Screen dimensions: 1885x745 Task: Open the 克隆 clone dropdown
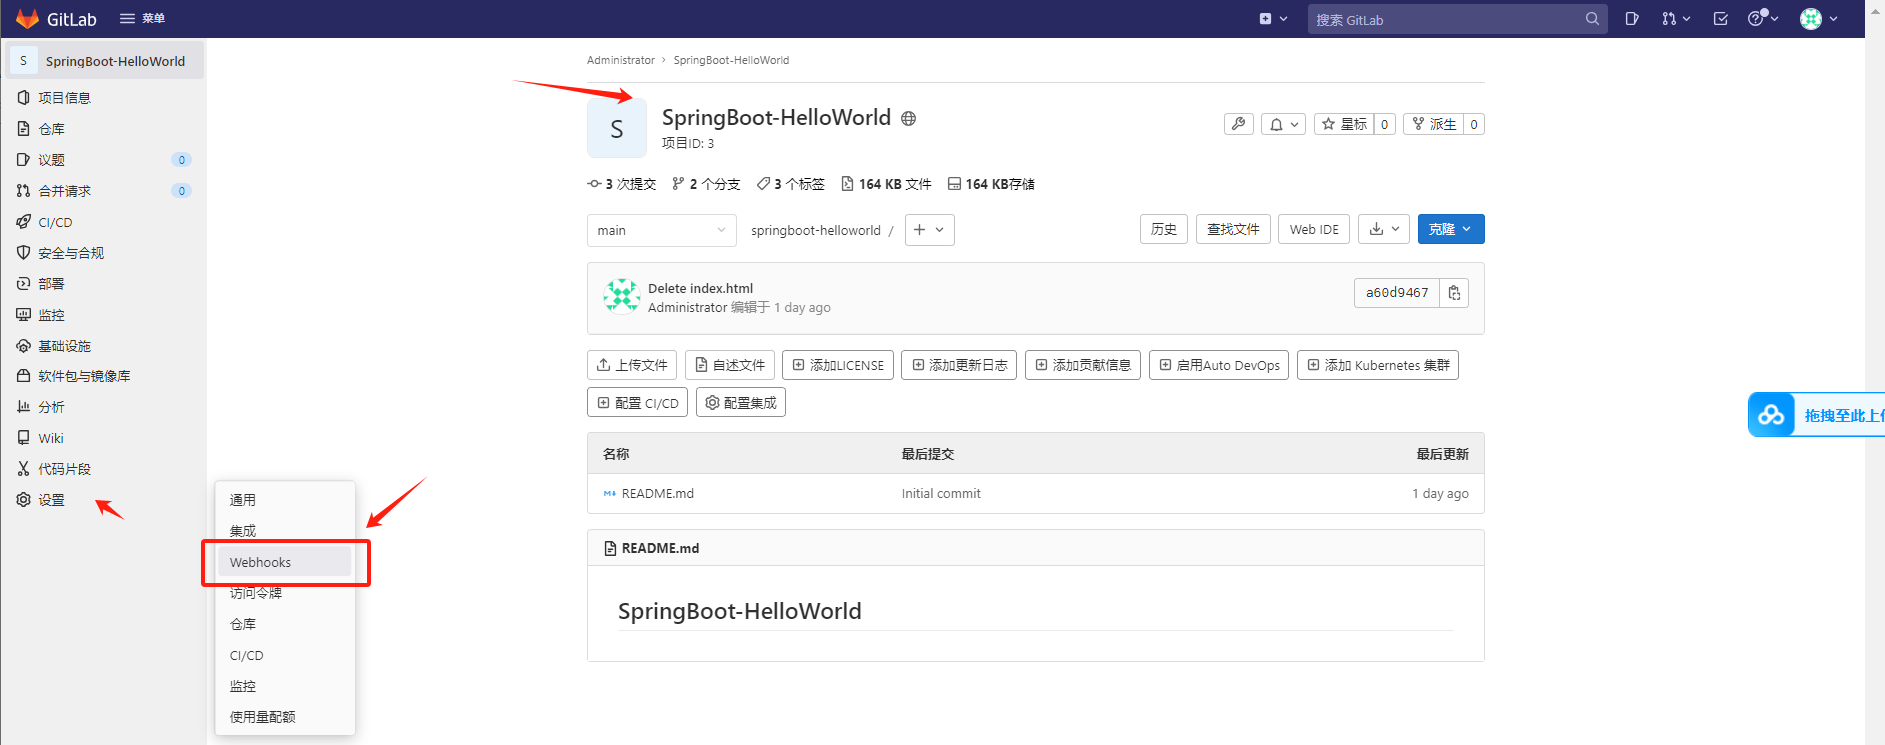click(1451, 229)
